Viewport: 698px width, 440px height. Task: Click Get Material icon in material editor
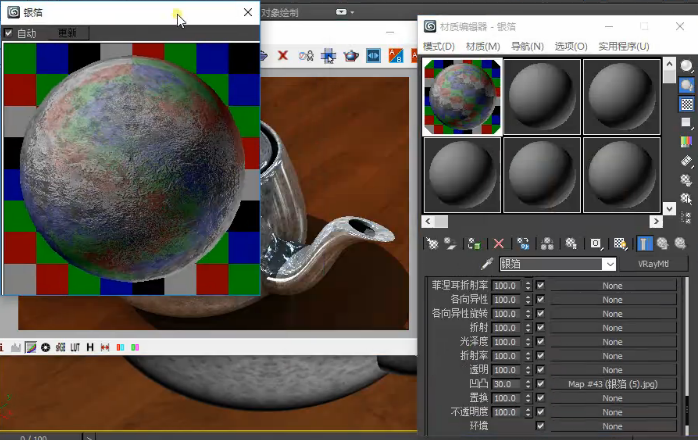tap(432, 244)
